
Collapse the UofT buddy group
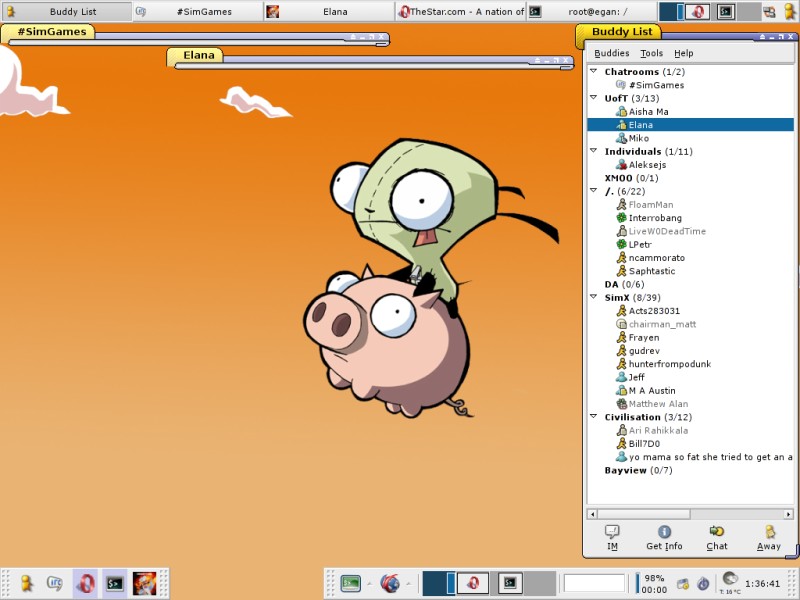click(x=593, y=98)
